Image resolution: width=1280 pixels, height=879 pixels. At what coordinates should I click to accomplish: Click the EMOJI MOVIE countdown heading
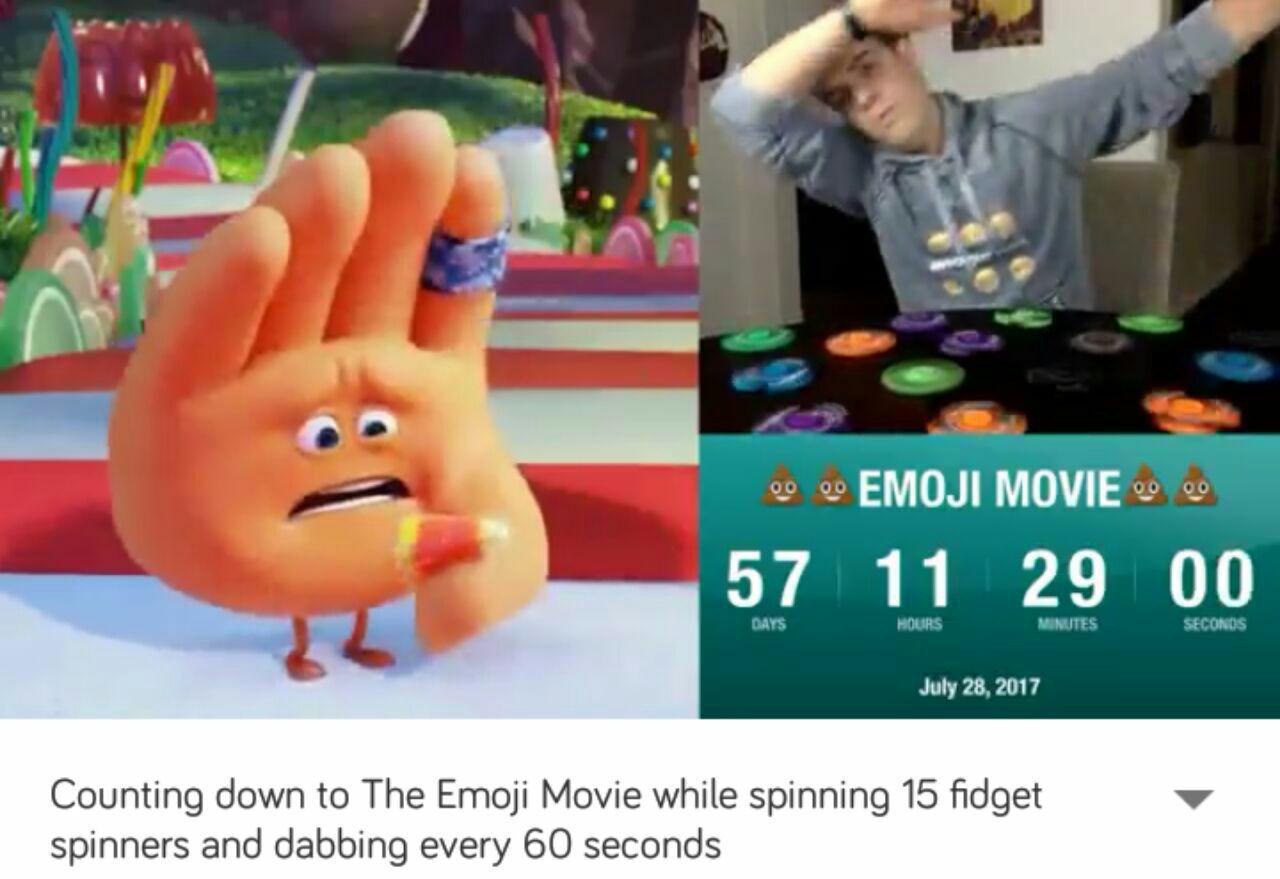(988, 487)
